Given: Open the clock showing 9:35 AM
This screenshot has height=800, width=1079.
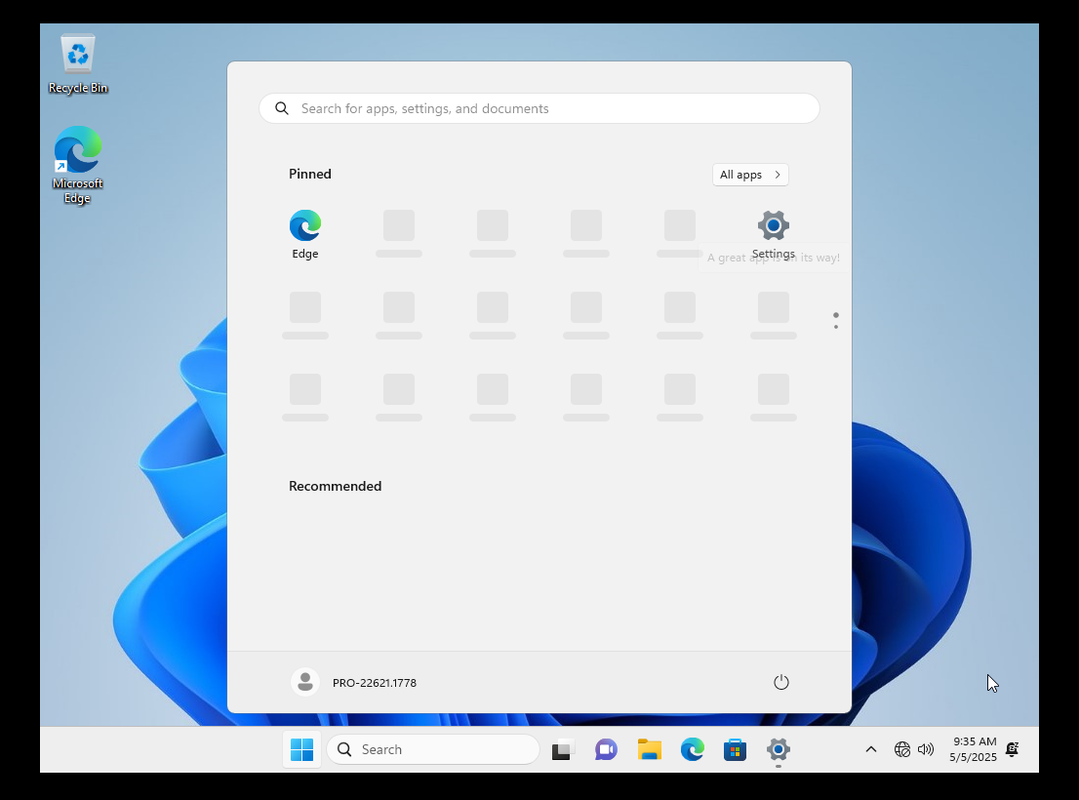Looking at the screenshot, I should [x=973, y=749].
